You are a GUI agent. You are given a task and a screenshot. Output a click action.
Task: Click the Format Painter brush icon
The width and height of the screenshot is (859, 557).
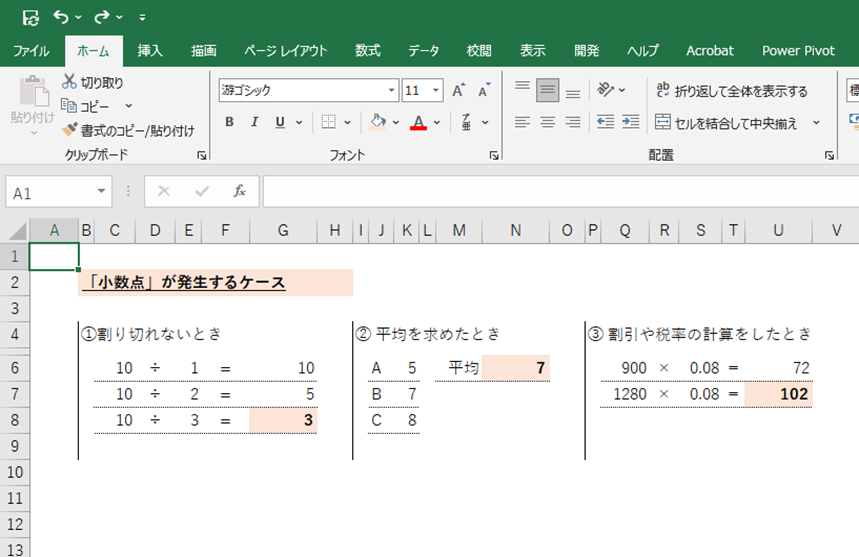point(69,130)
